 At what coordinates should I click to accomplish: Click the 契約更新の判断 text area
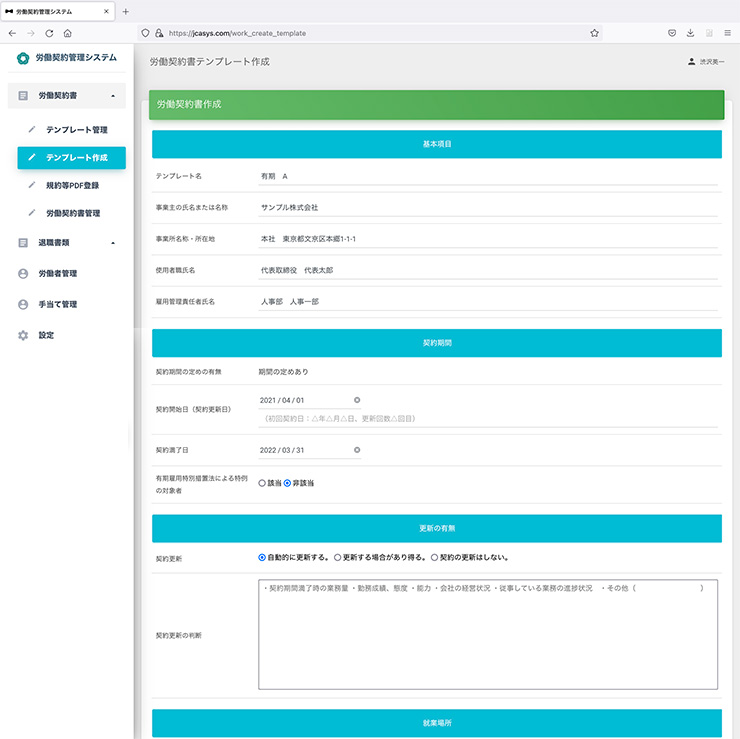(x=488, y=635)
